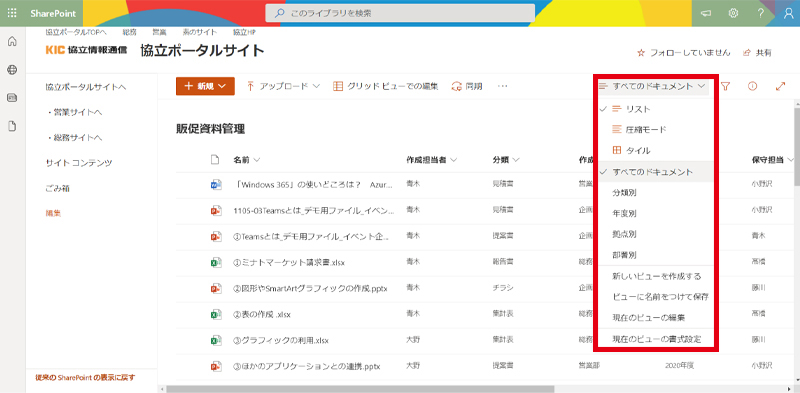Image resolution: width=800 pixels, height=393 pixels.
Task: Click the 共有 share button
Action: tap(757, 53)
